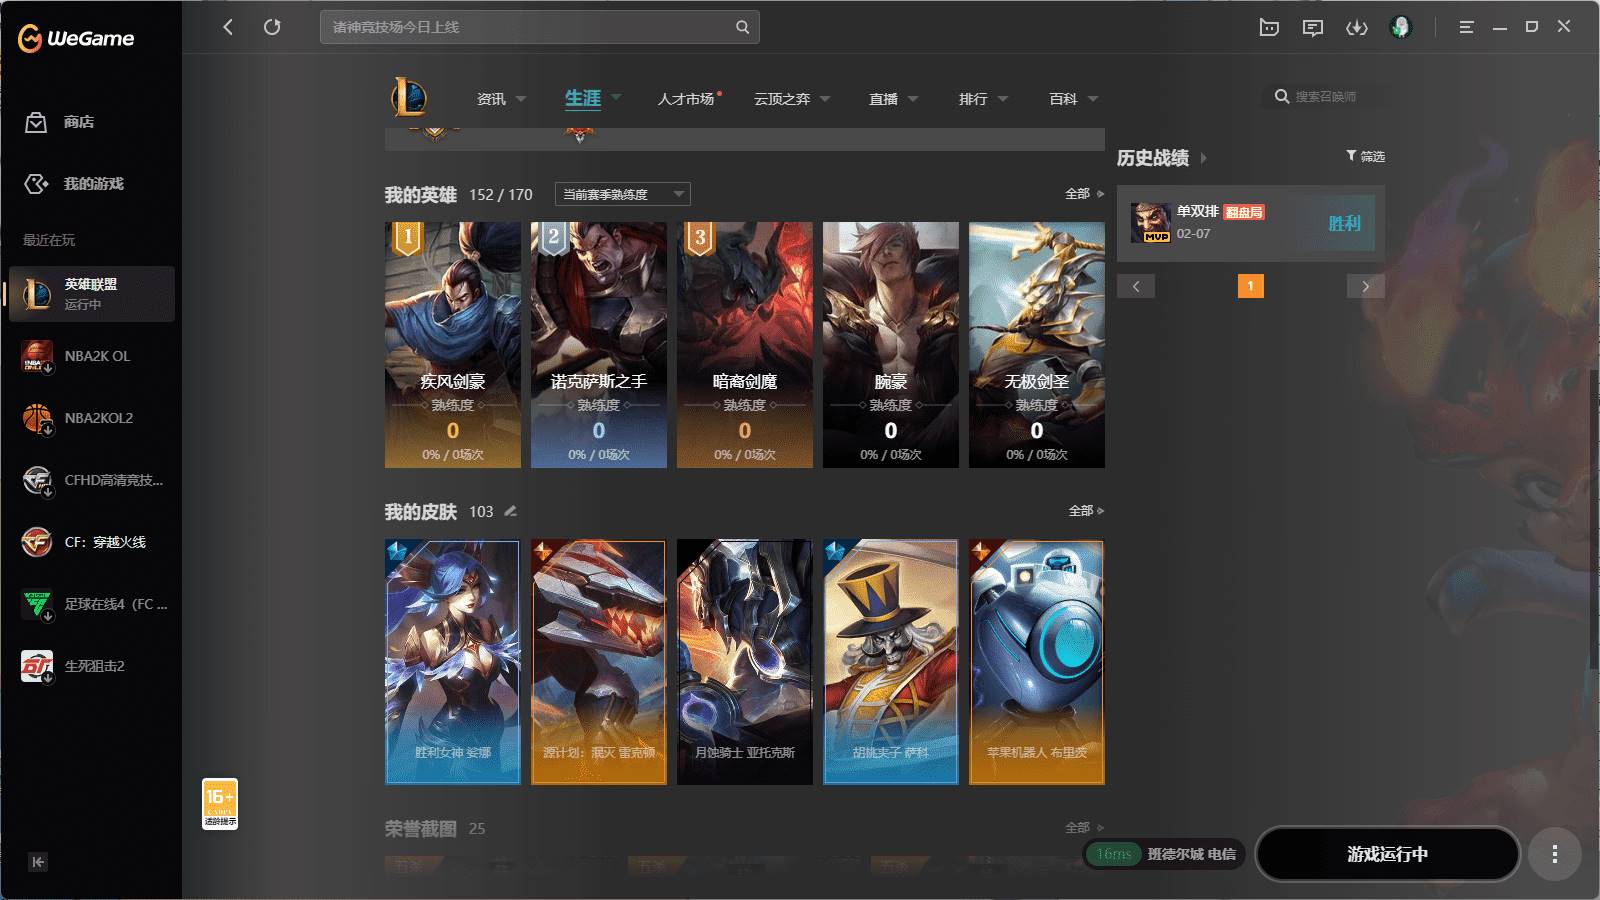Click the WeGame logo
This screenshot has width=1600, height=900.
click(x=76, y=38)
